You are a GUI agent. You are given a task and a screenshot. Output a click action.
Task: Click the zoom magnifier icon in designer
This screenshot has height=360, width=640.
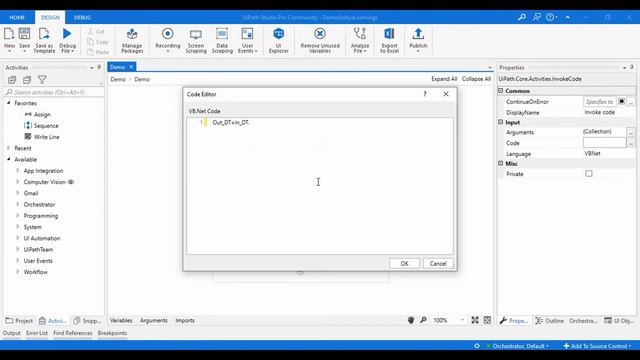click(x=423, y=320)
